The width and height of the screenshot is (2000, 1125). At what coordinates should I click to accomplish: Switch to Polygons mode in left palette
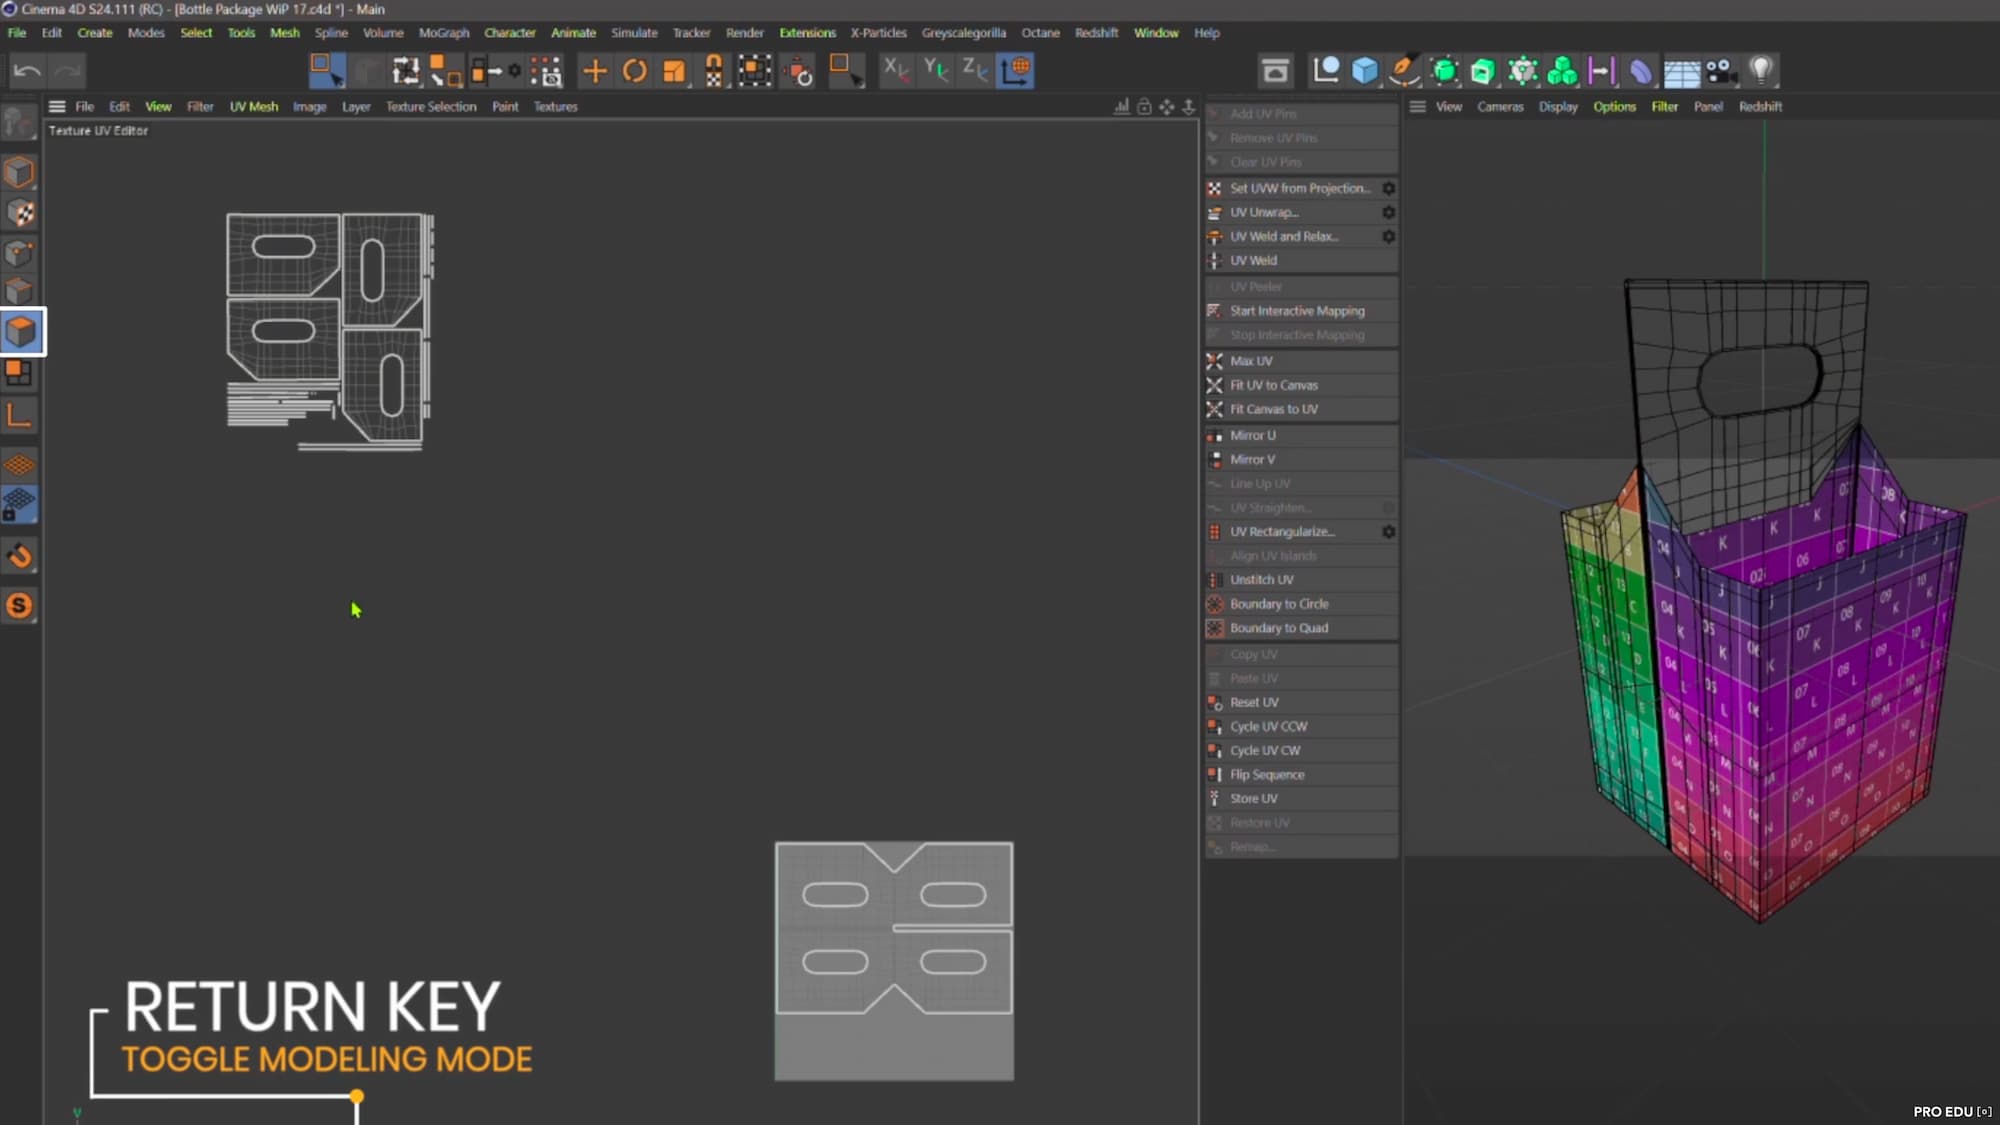pos(21,332)
